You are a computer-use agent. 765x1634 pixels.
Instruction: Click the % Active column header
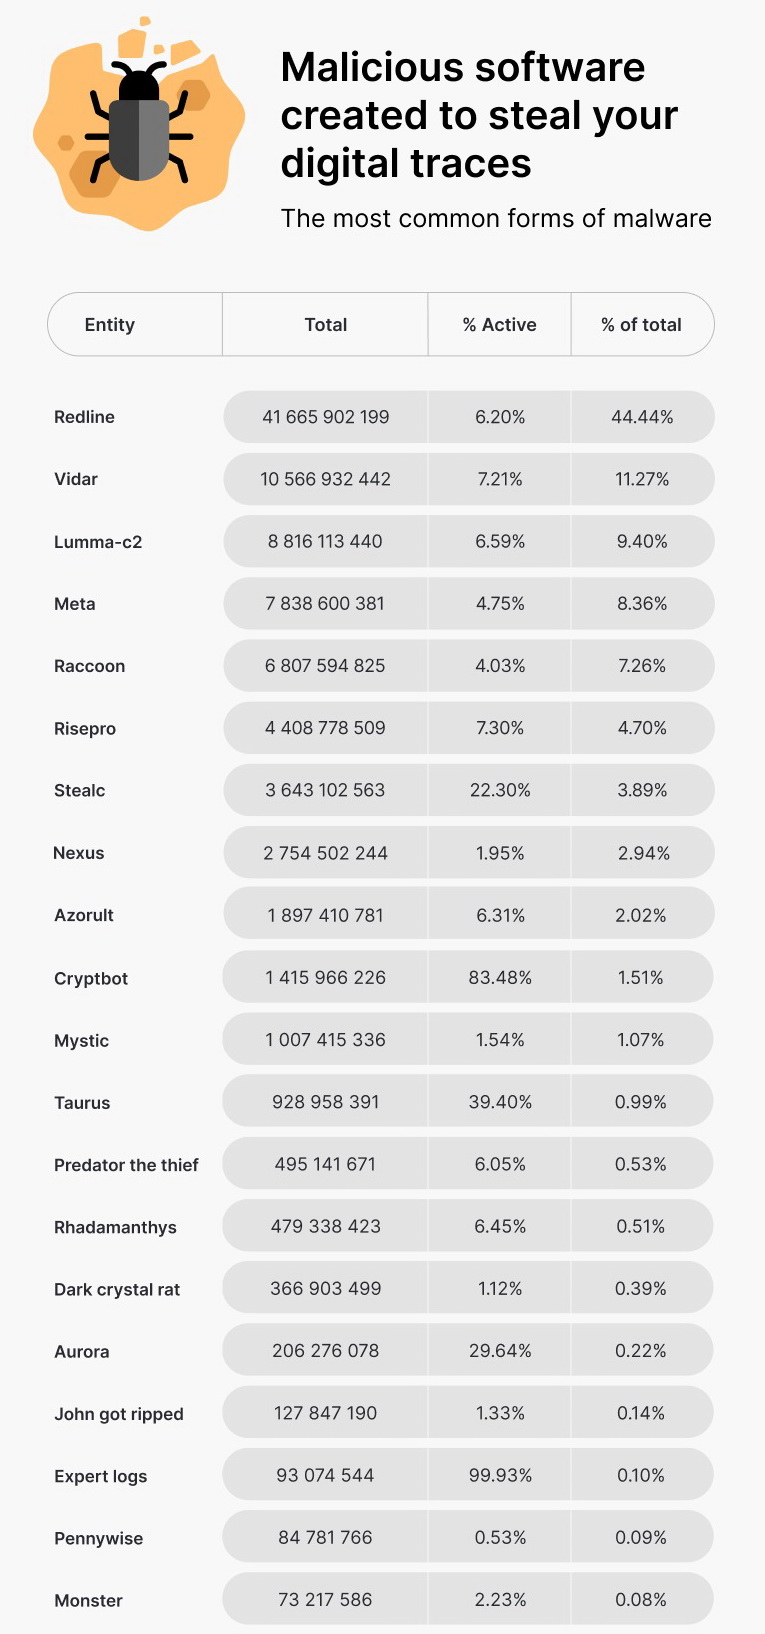(499, 325)
